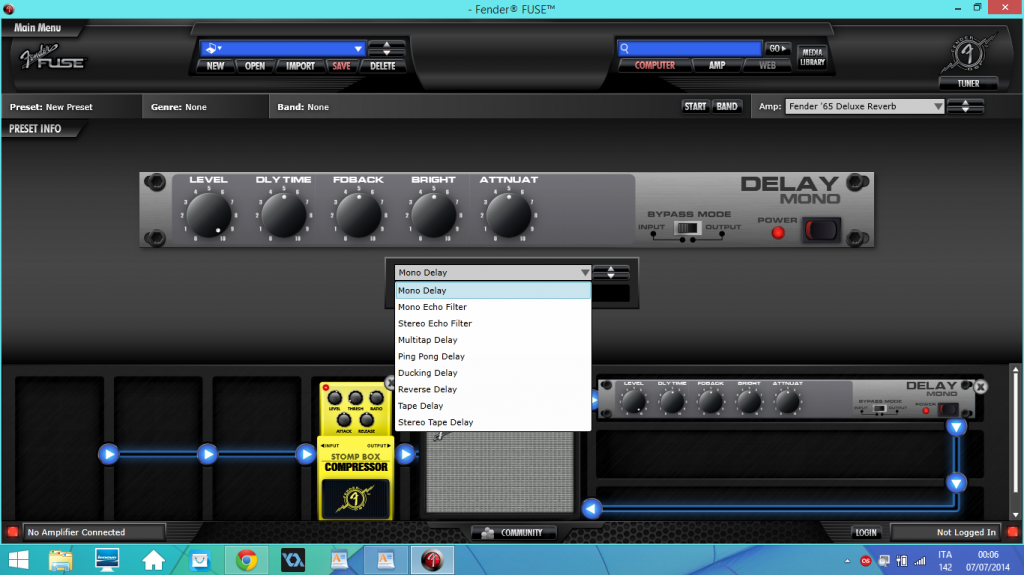Select Tape Delay from the list
1024x575 pixels.
(493, 406)
